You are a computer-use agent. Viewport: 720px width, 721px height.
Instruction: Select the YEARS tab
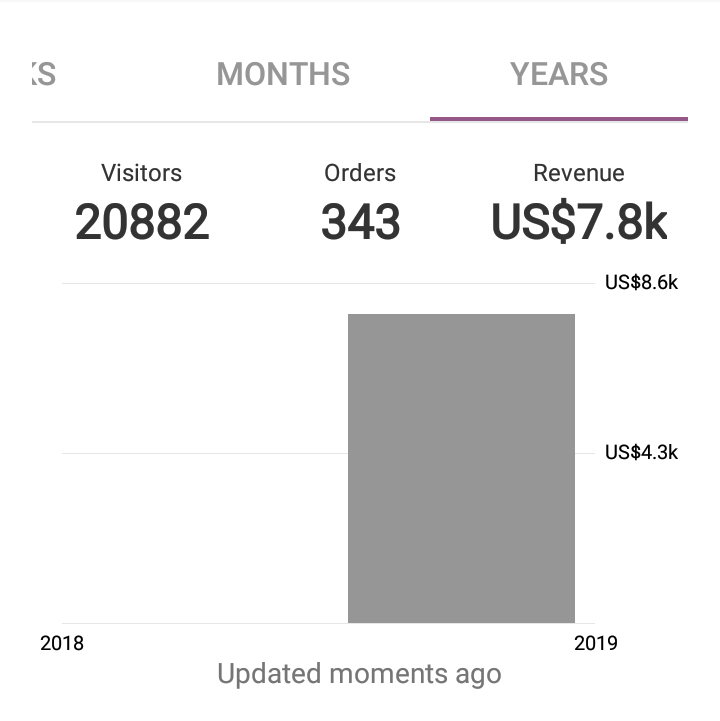click(x=559, y=75)
